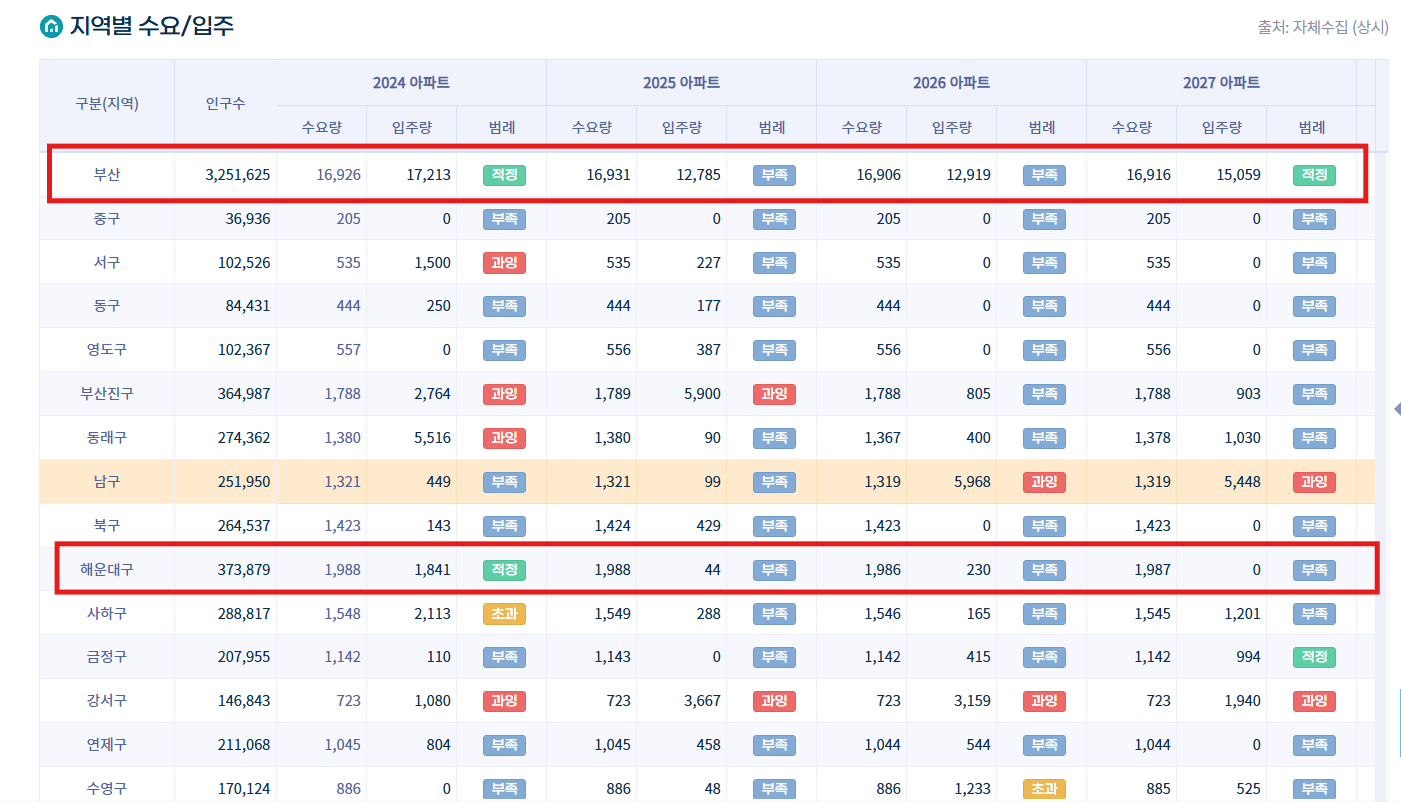Click the 2024 적정 badge in 부산 row
The width and height of the screenshot is (1401, 802).
[x=504, y=175]
